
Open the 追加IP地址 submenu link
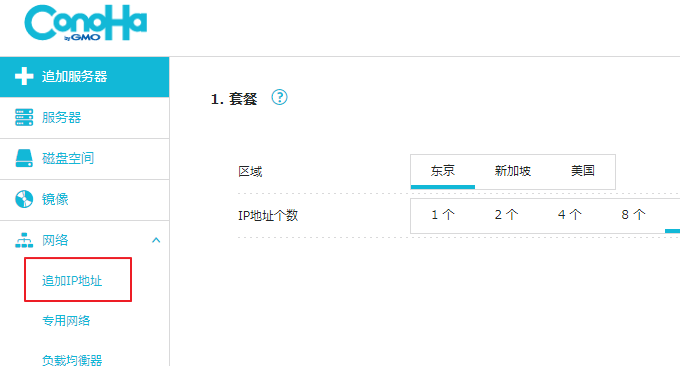pos(72,281)
